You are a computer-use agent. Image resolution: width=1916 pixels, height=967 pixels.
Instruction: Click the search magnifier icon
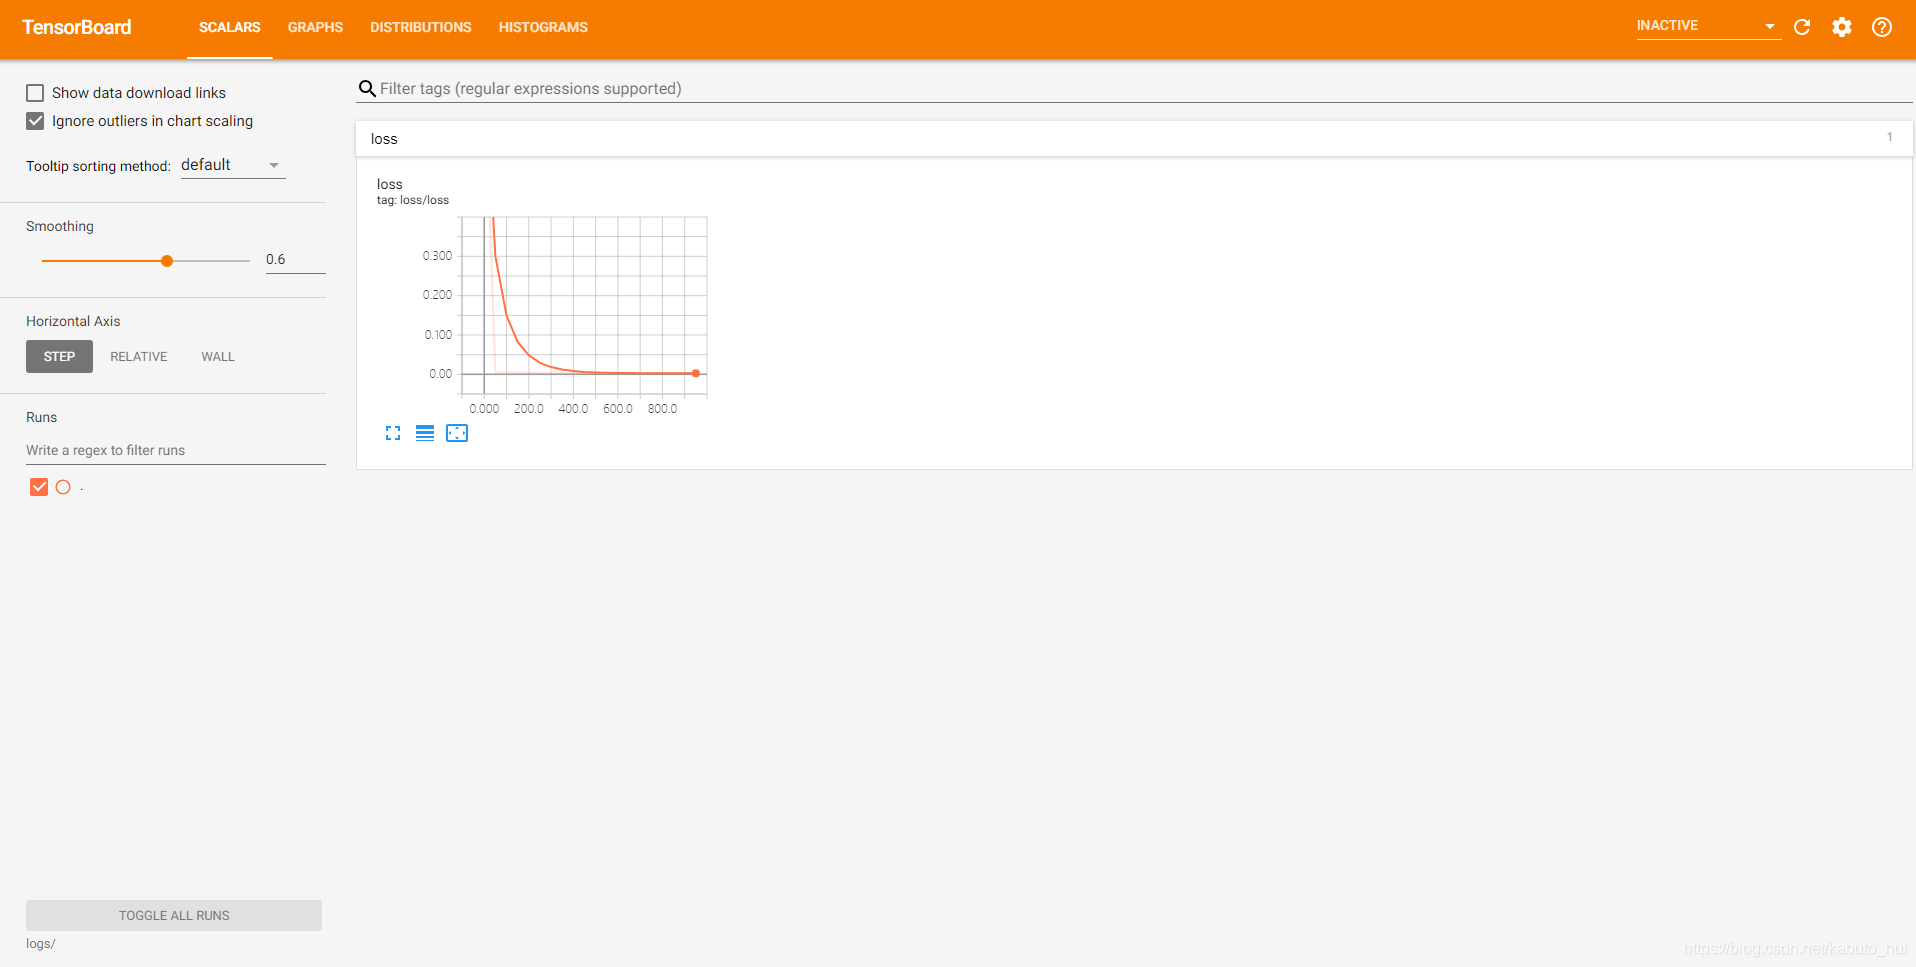point(367,89)
